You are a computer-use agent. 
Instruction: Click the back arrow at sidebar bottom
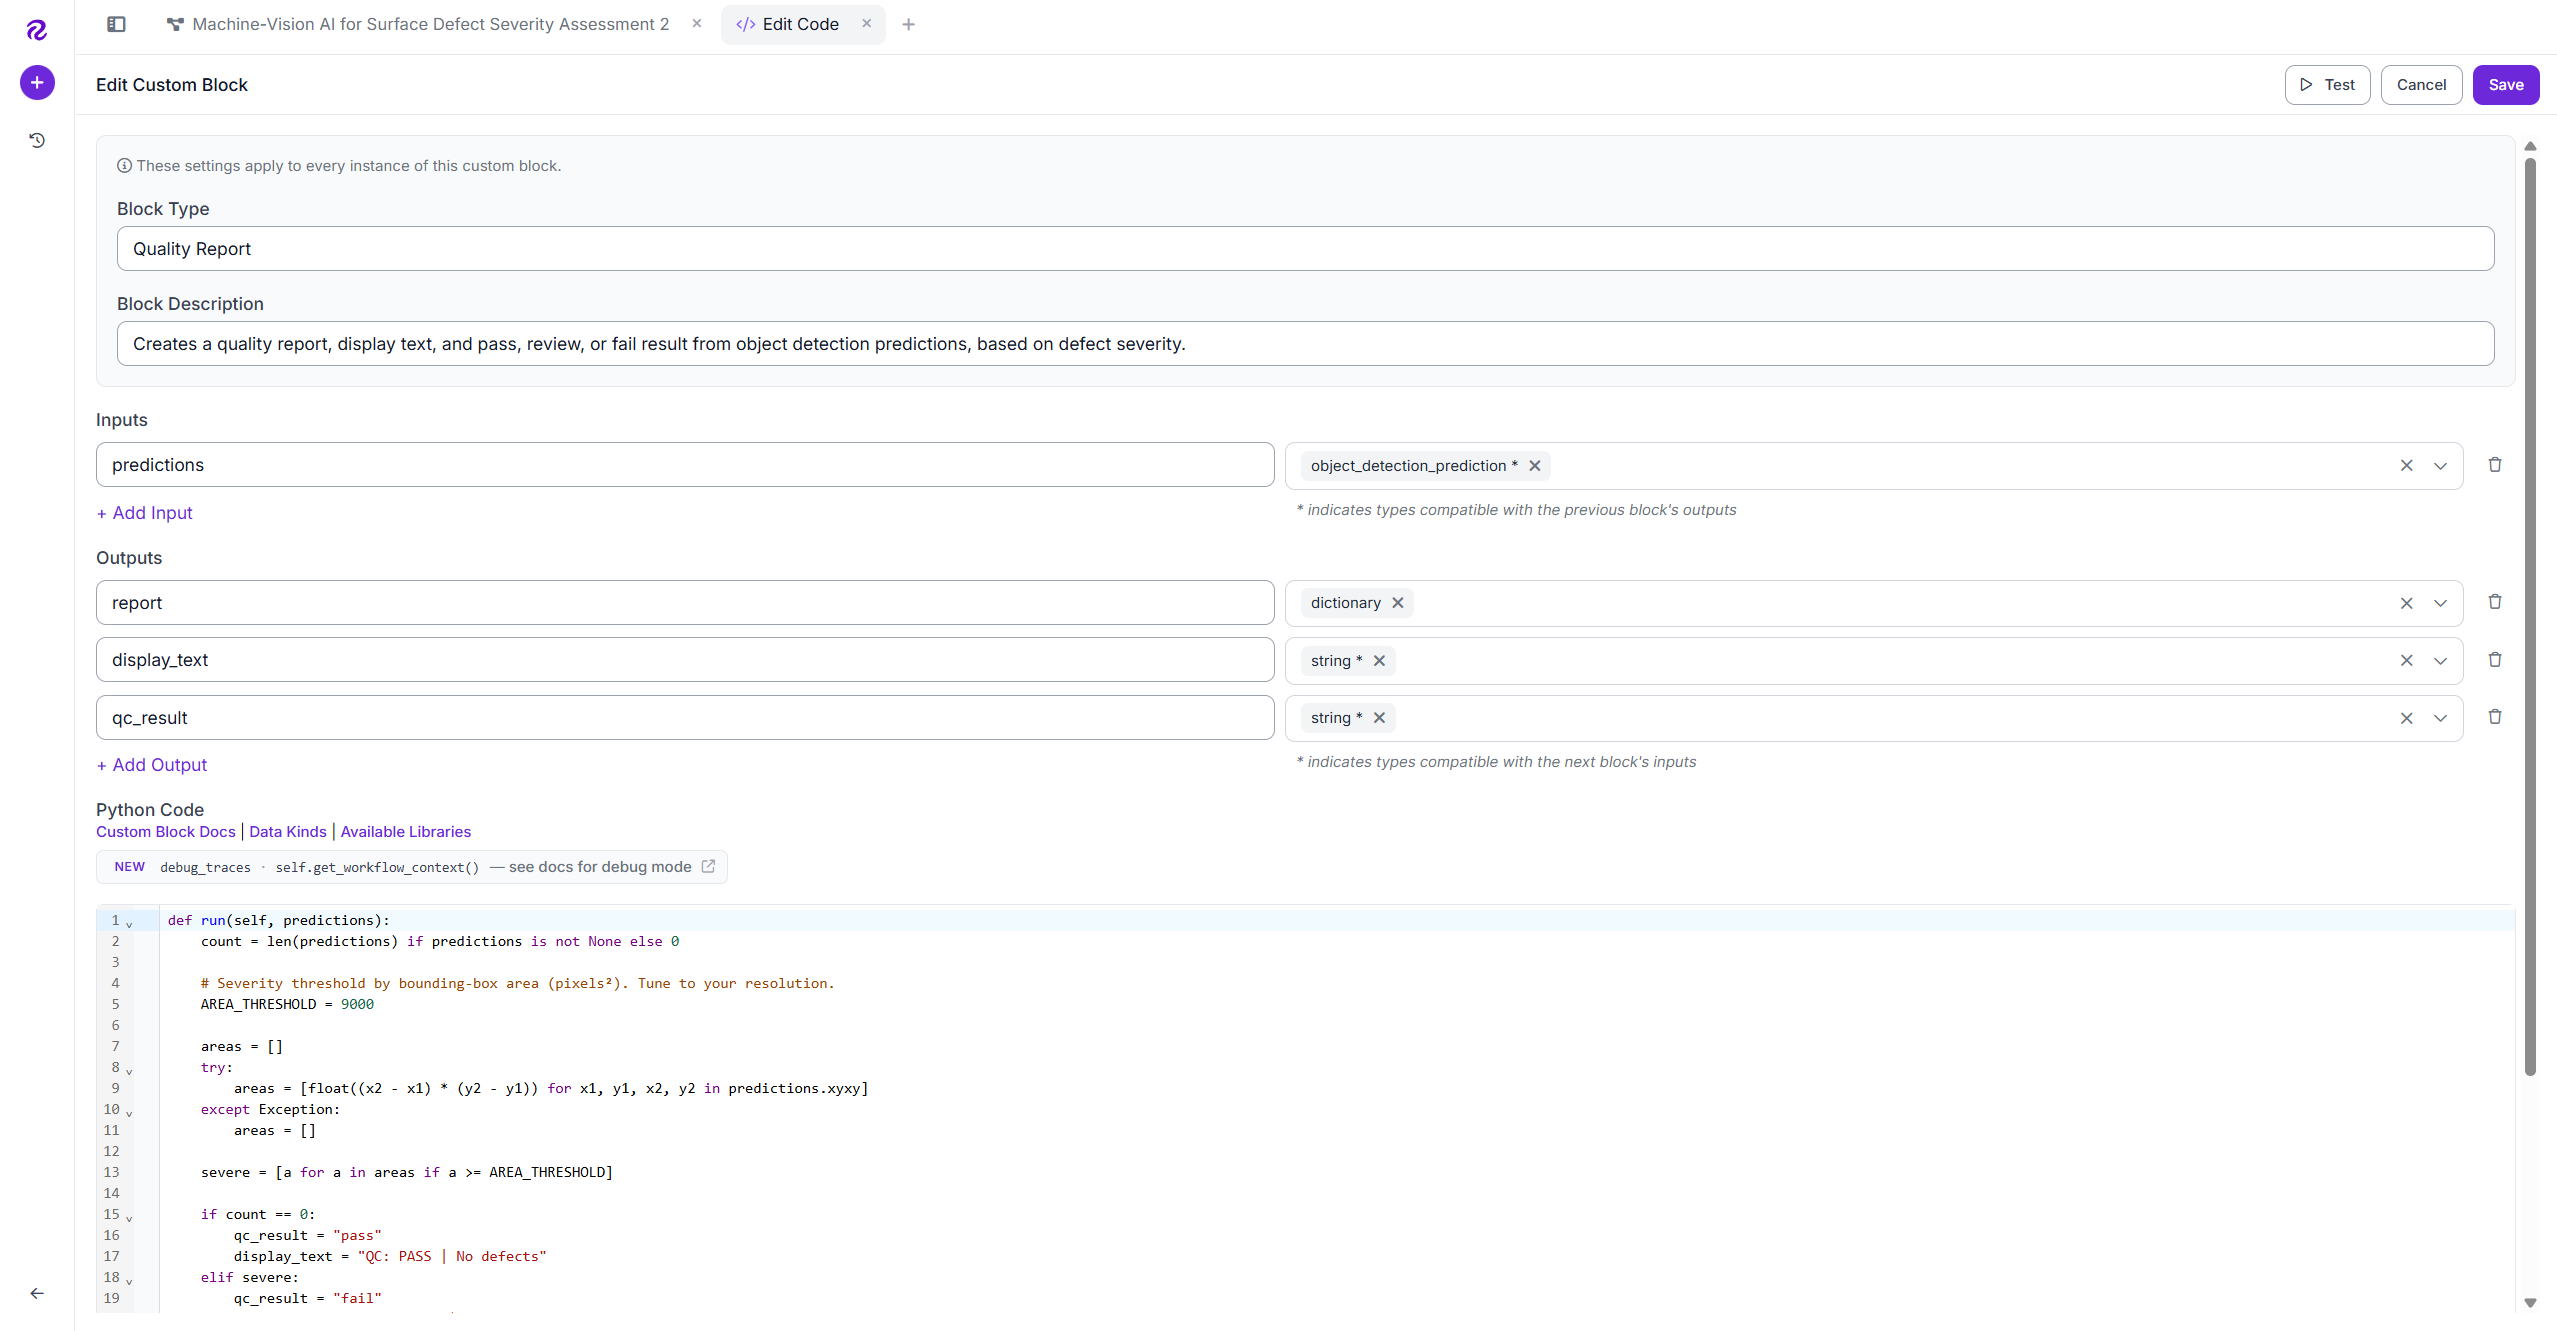pyautogui.click(x=37, y=1293)
